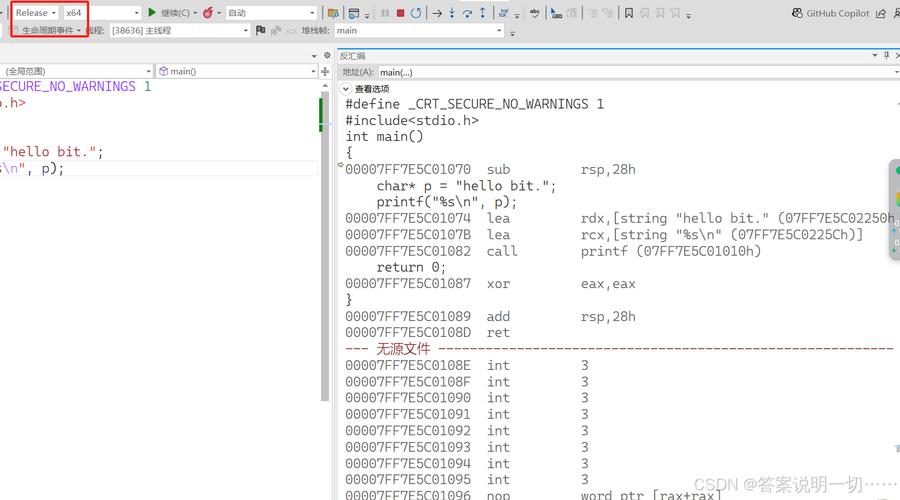Click the GitHub Copilot label
Screen dimensions: 900x500
tap(837, 13)
